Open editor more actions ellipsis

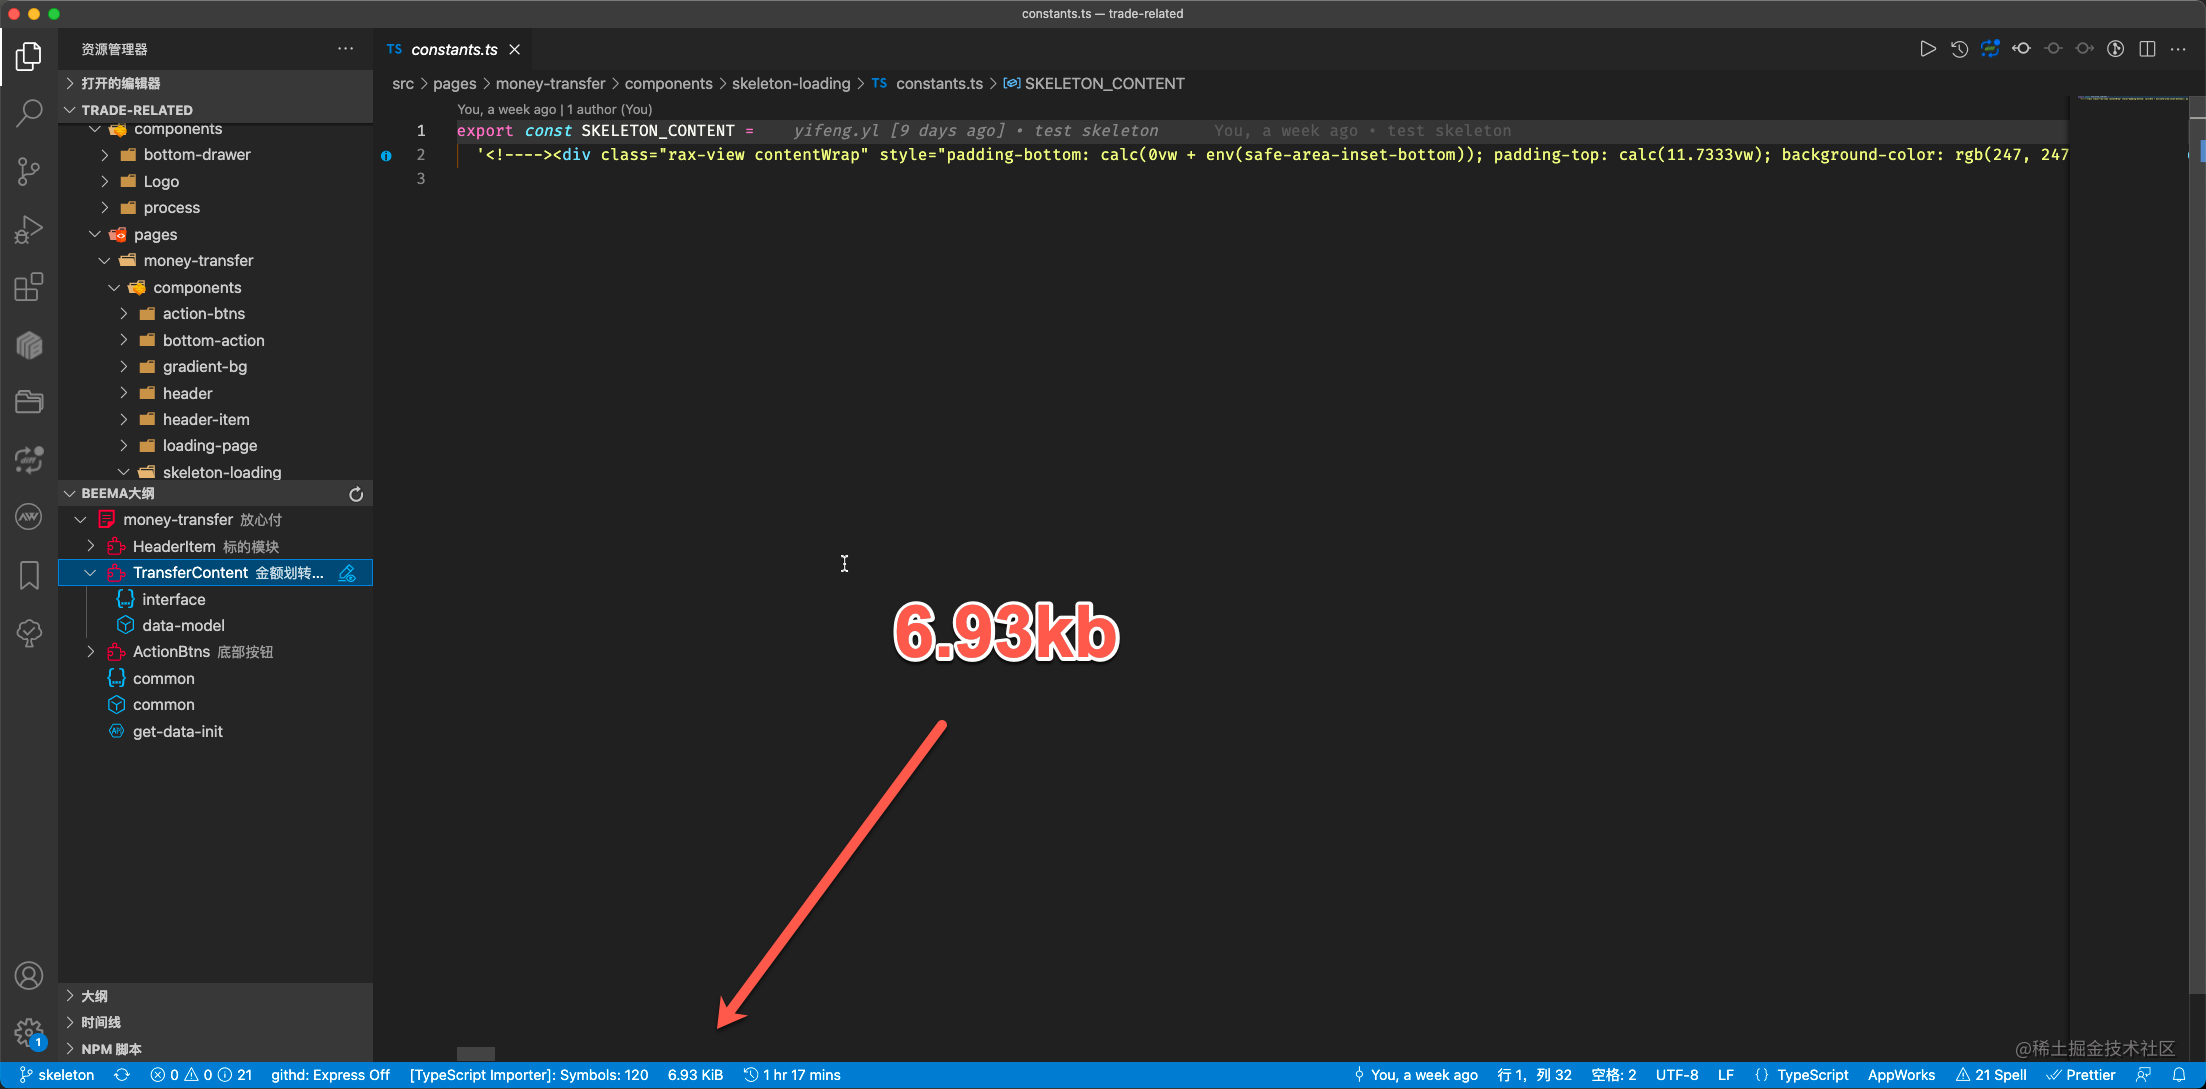pyautogui.click(x=2178, y=49)
